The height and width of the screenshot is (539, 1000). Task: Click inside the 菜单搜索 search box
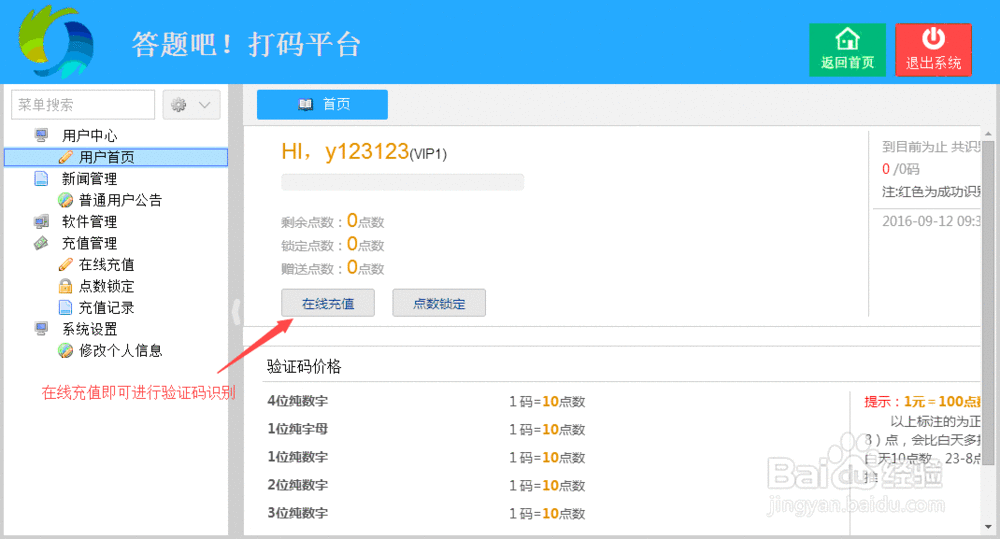tap(82, 105)
